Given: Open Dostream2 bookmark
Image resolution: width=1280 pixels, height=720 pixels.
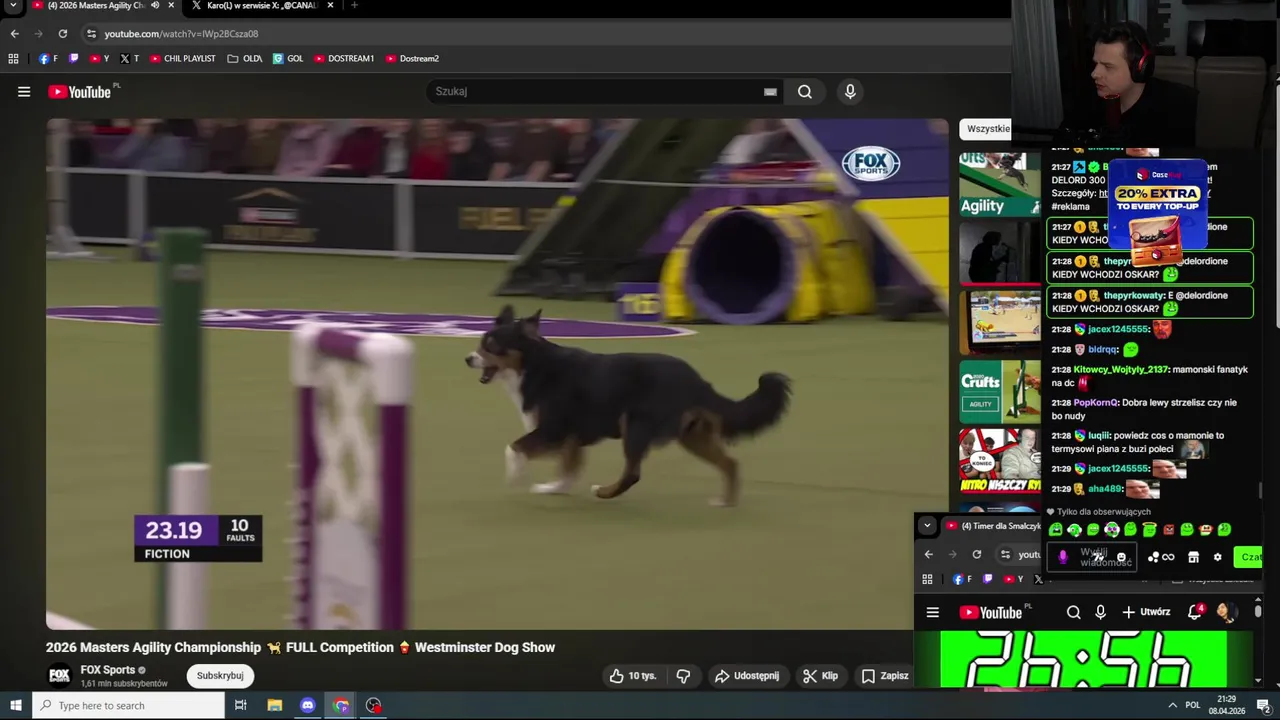Looking at the screenshot, I should click(412, 59).
